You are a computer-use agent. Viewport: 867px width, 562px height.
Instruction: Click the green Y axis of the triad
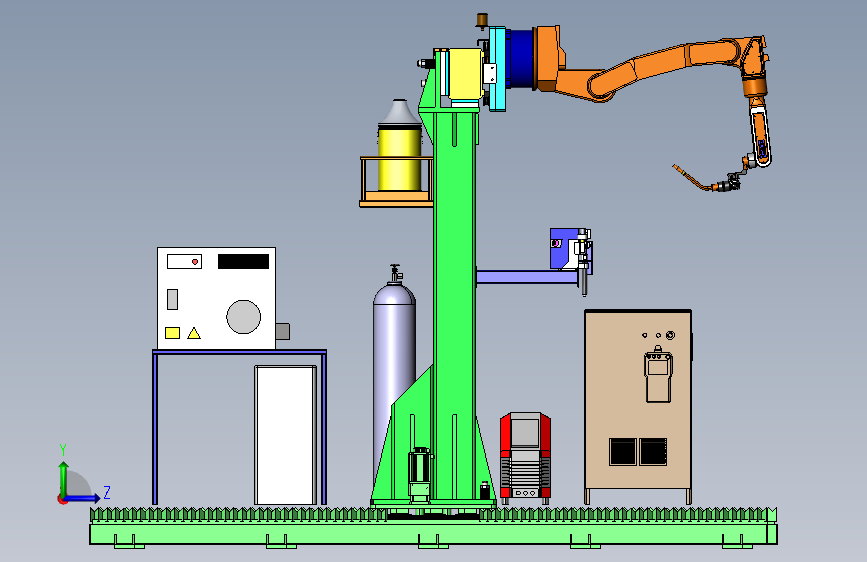point(64,479)
